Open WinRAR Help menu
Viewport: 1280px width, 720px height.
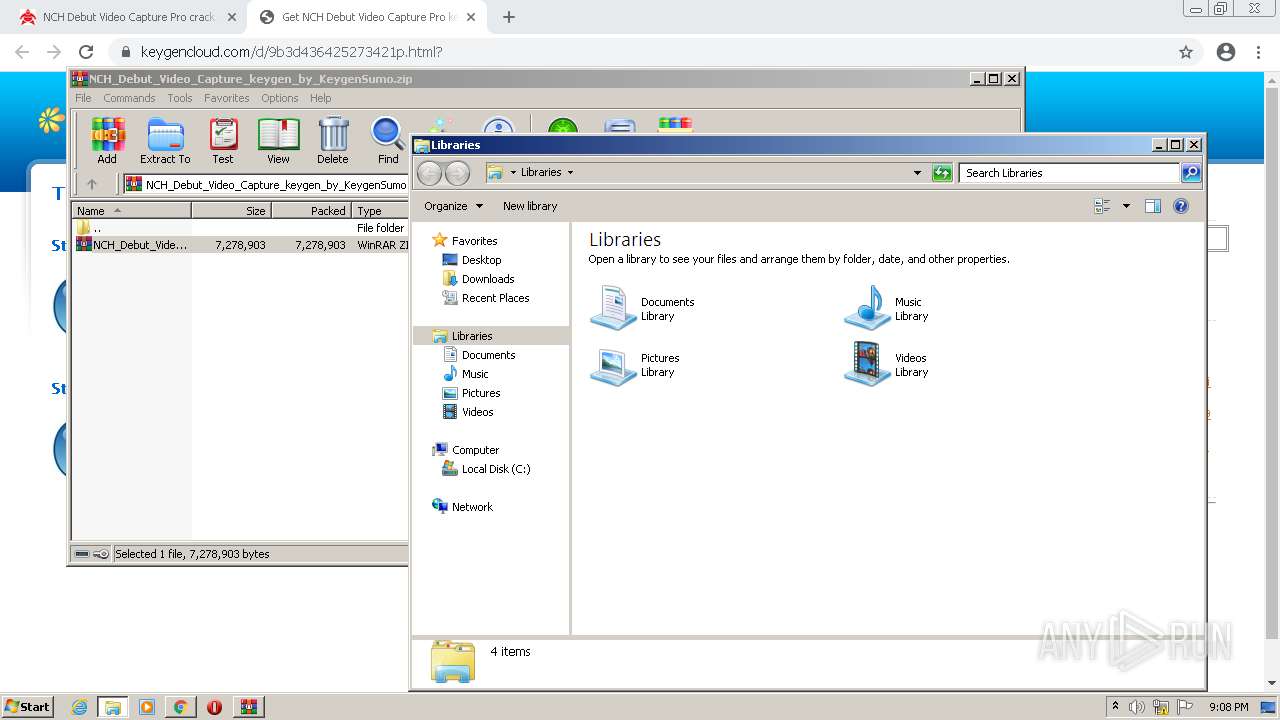(x=320, y=98)
